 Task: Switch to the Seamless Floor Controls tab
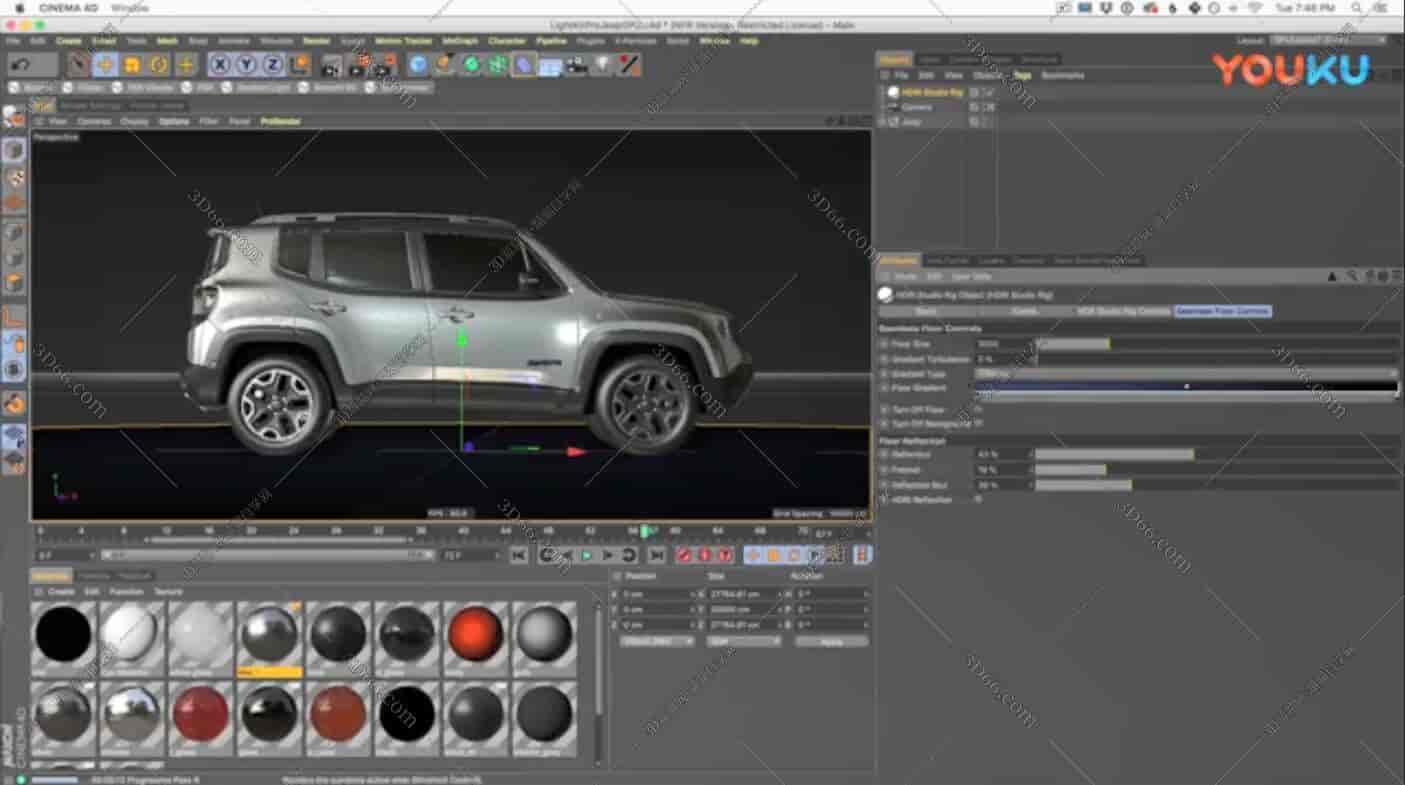coord(1221,309)
